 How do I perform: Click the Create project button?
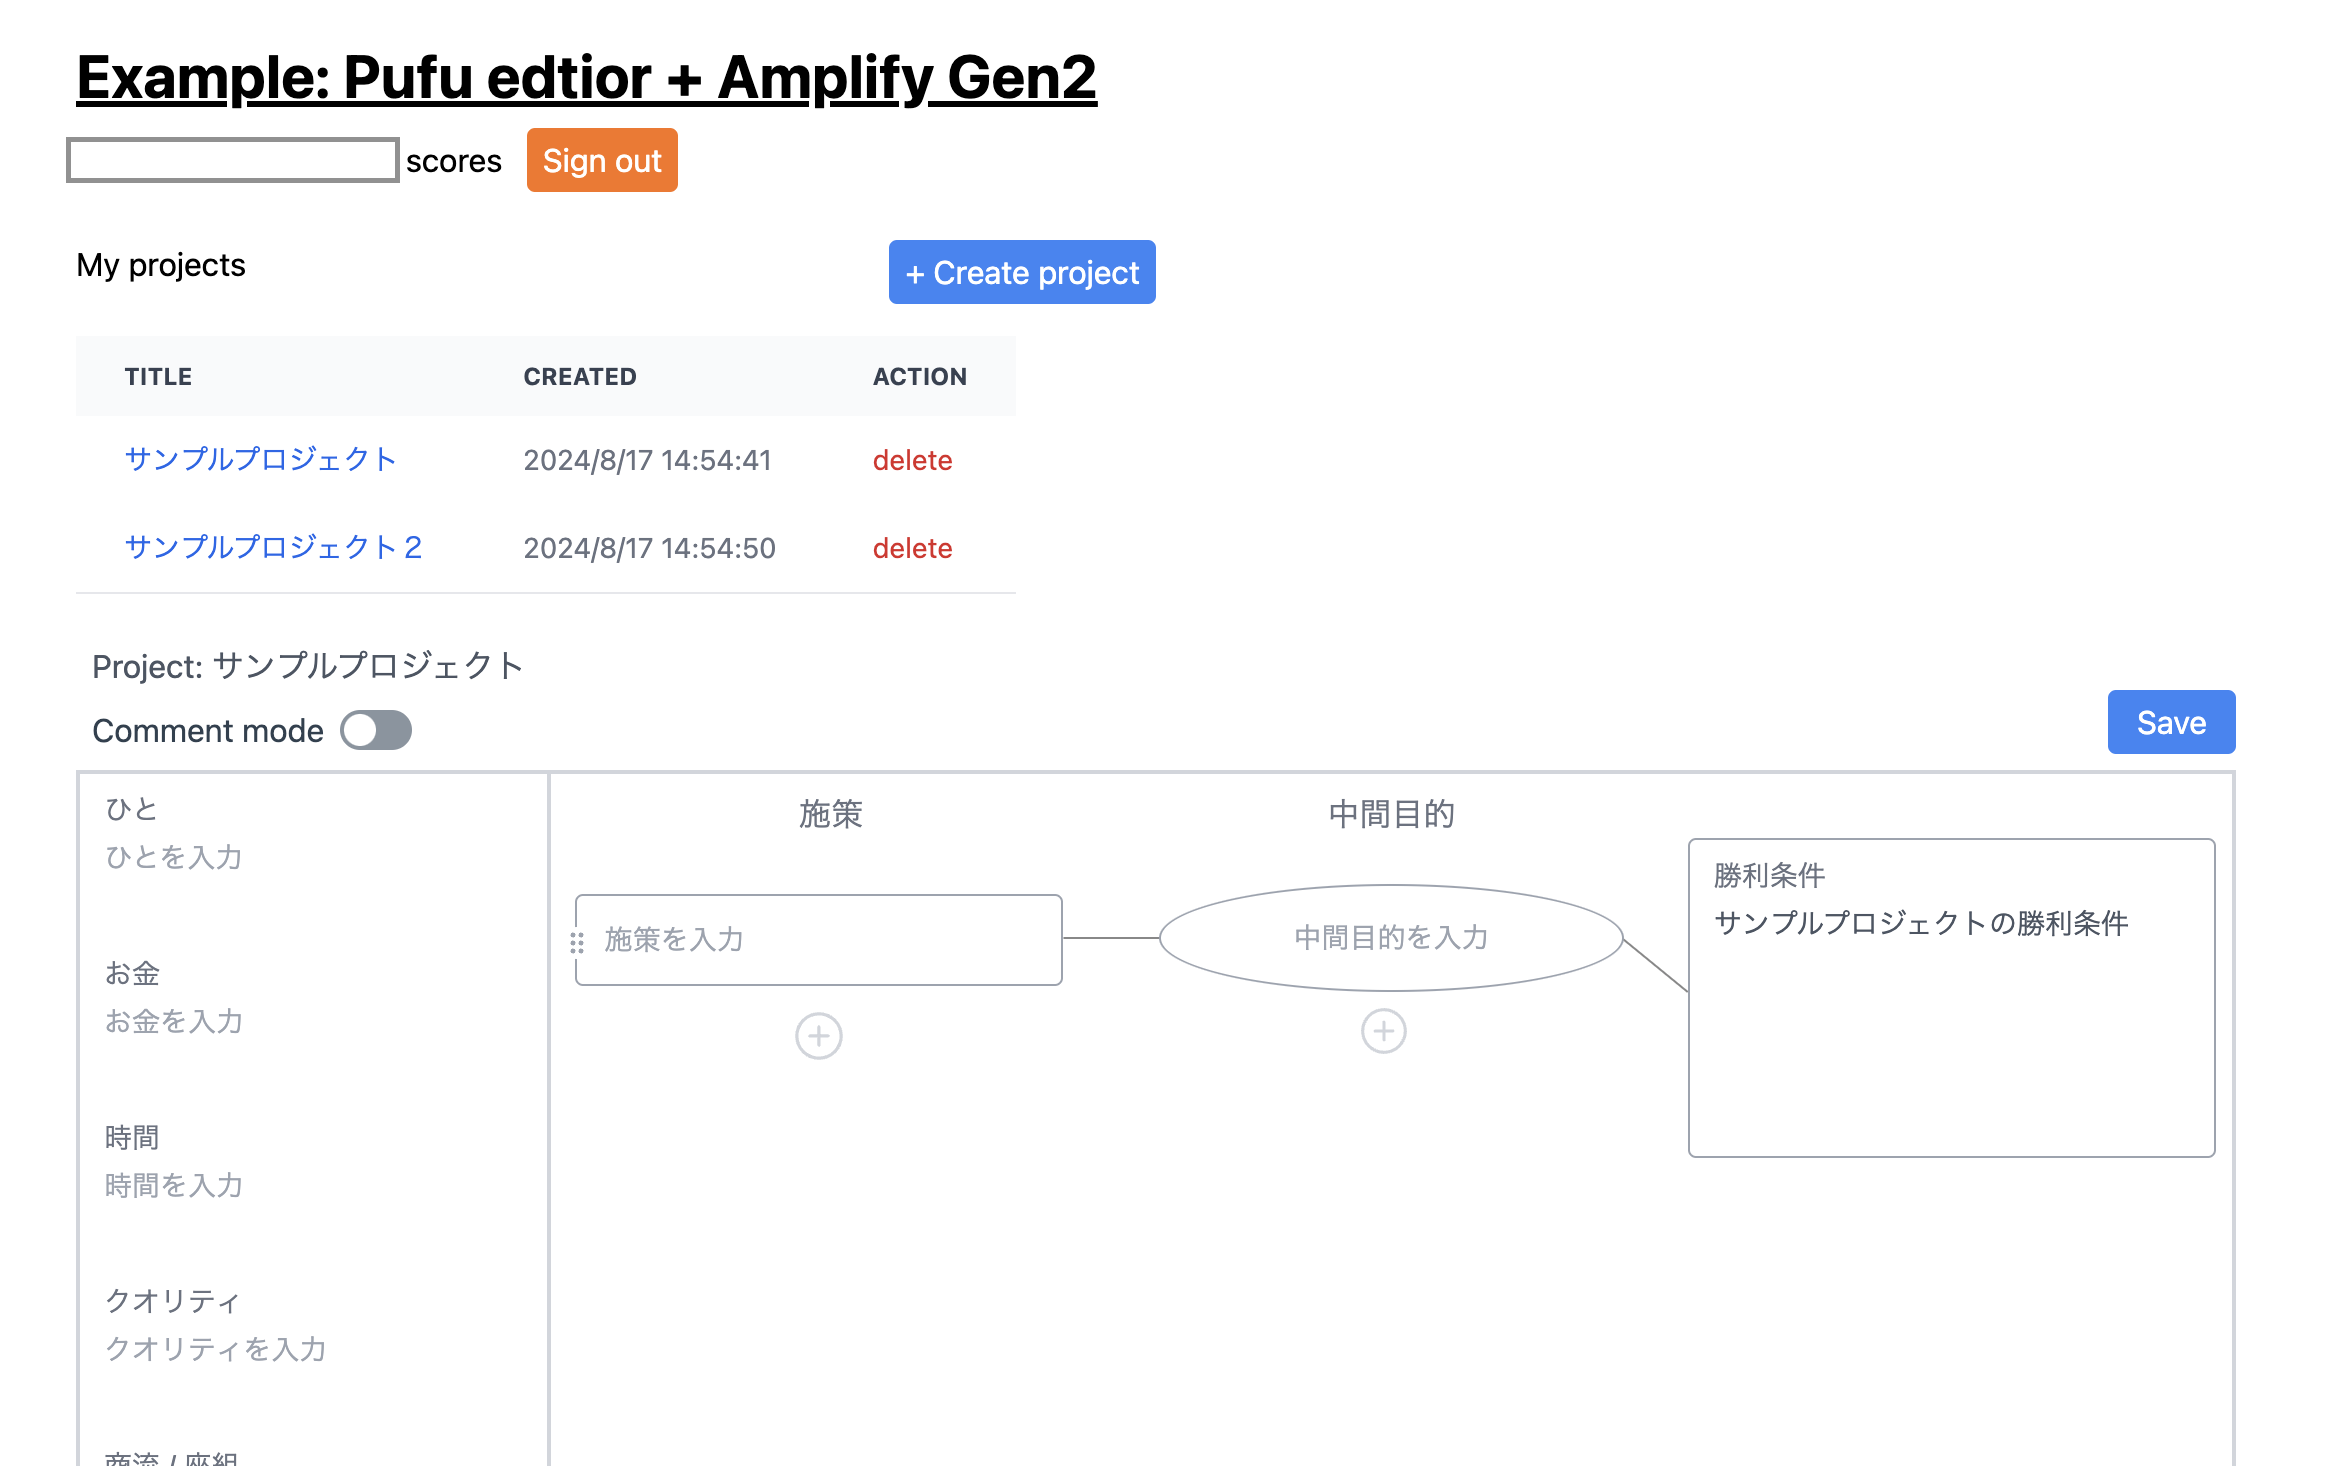tap(1021, 272)
